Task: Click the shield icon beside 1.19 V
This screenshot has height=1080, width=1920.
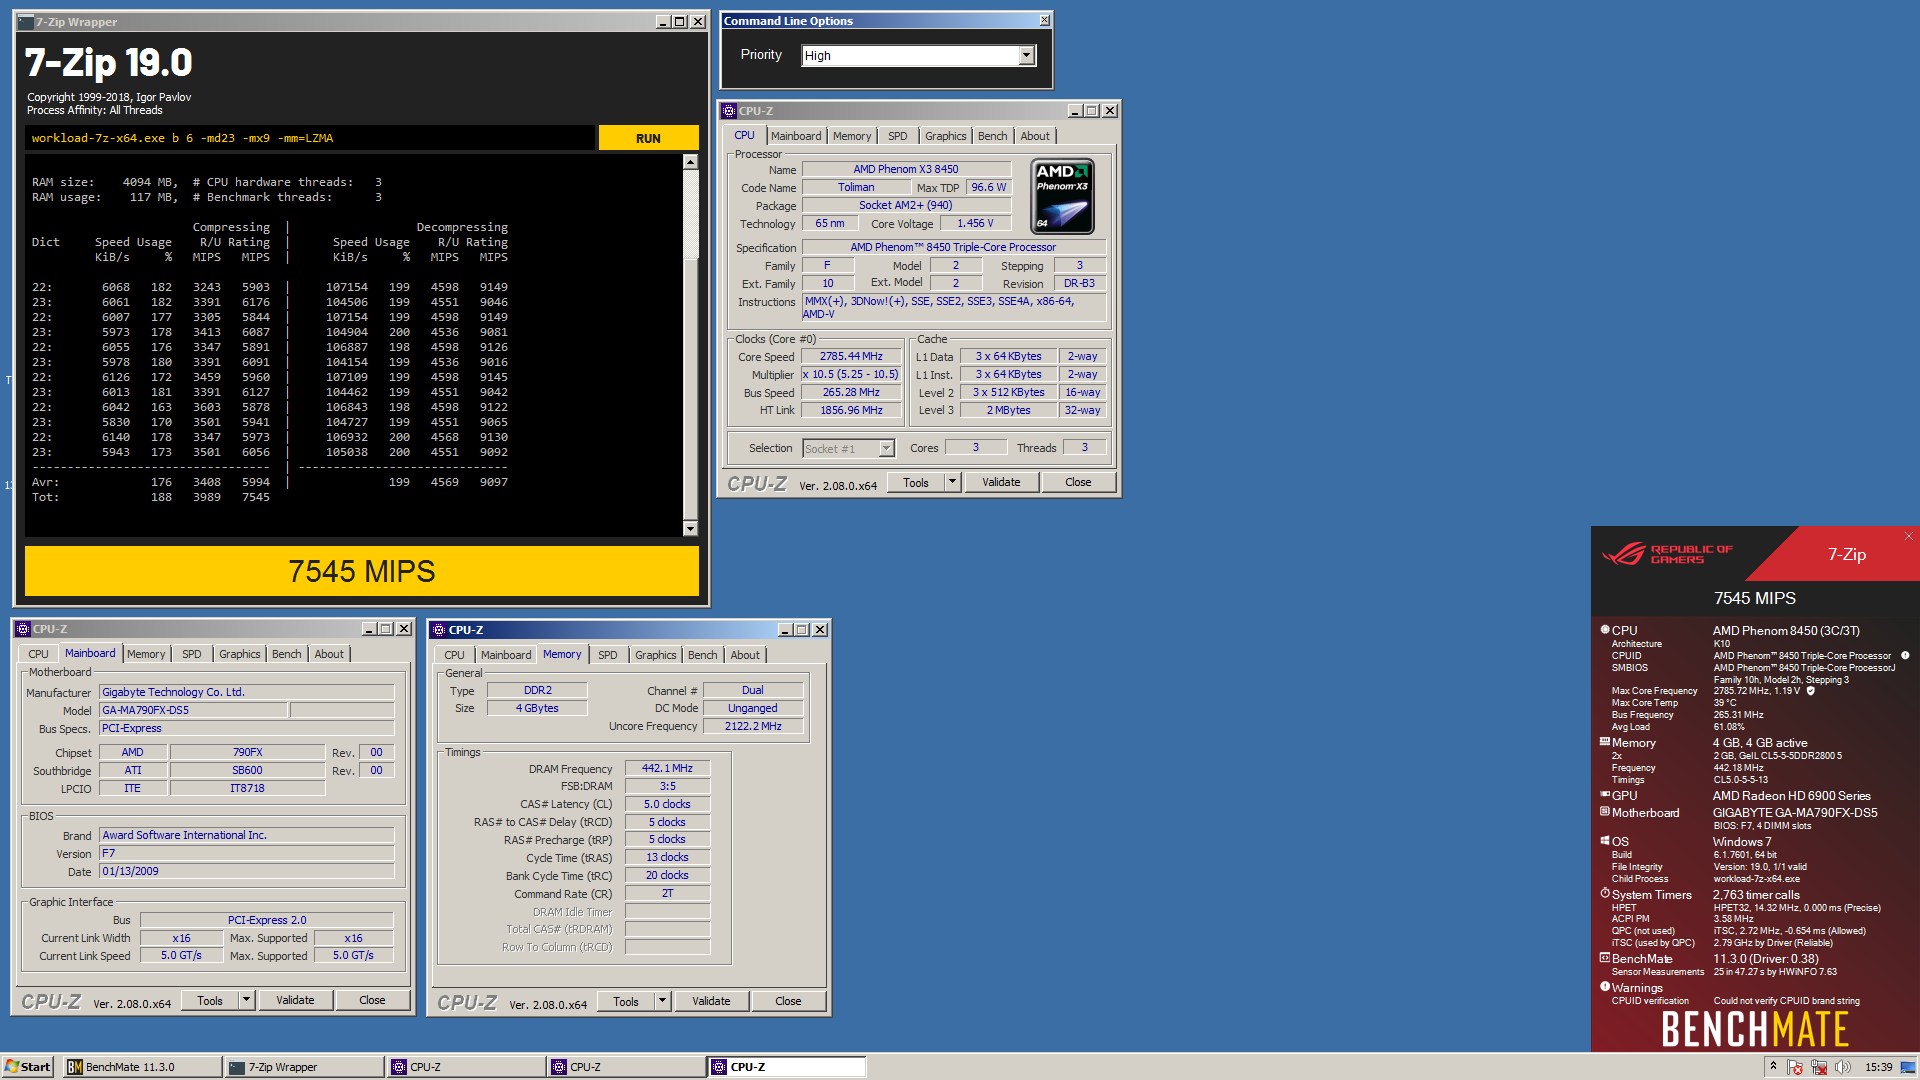Action: click(1810, 691)
